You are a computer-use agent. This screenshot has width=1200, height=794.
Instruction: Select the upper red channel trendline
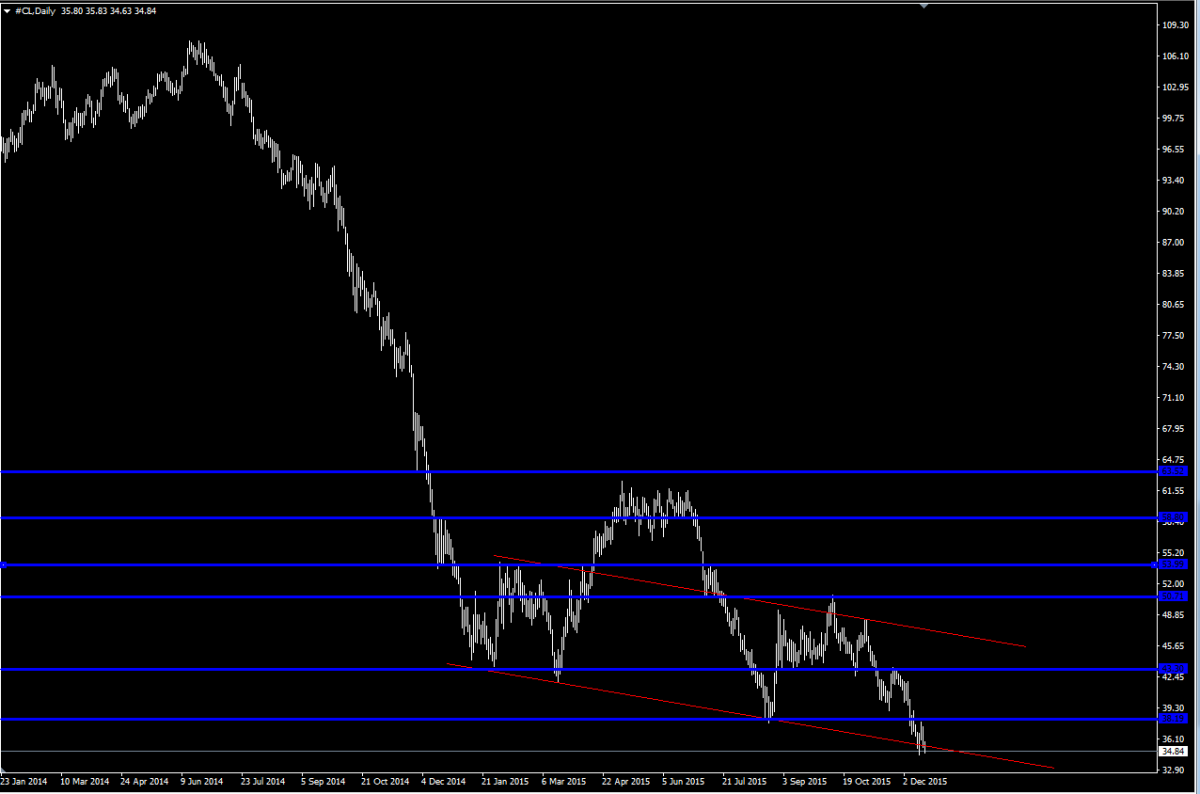[900, 623]
